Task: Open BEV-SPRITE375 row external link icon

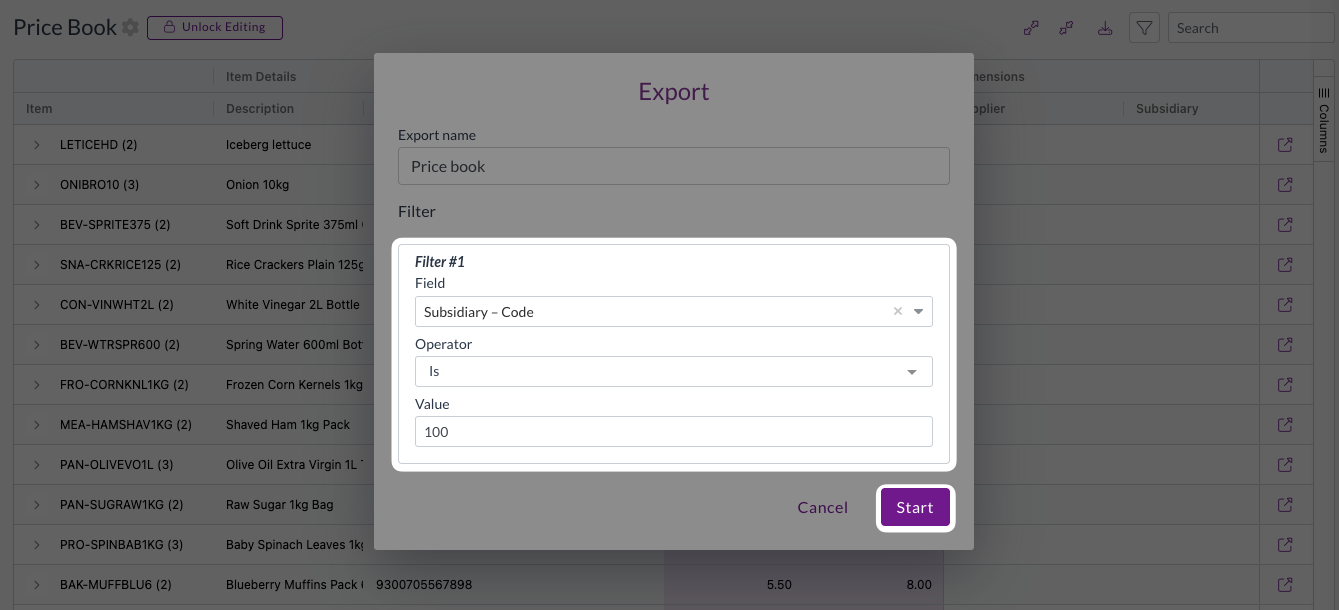Action: click(x=1285, y=225)
